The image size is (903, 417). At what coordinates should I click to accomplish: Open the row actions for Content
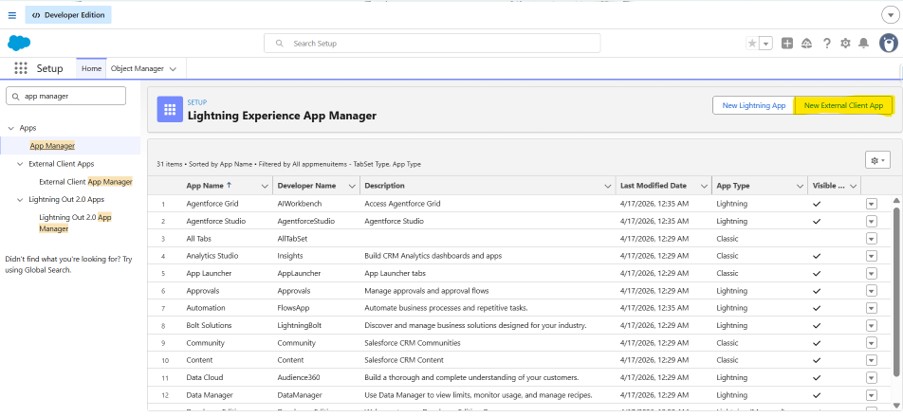[x=871, y=360]
